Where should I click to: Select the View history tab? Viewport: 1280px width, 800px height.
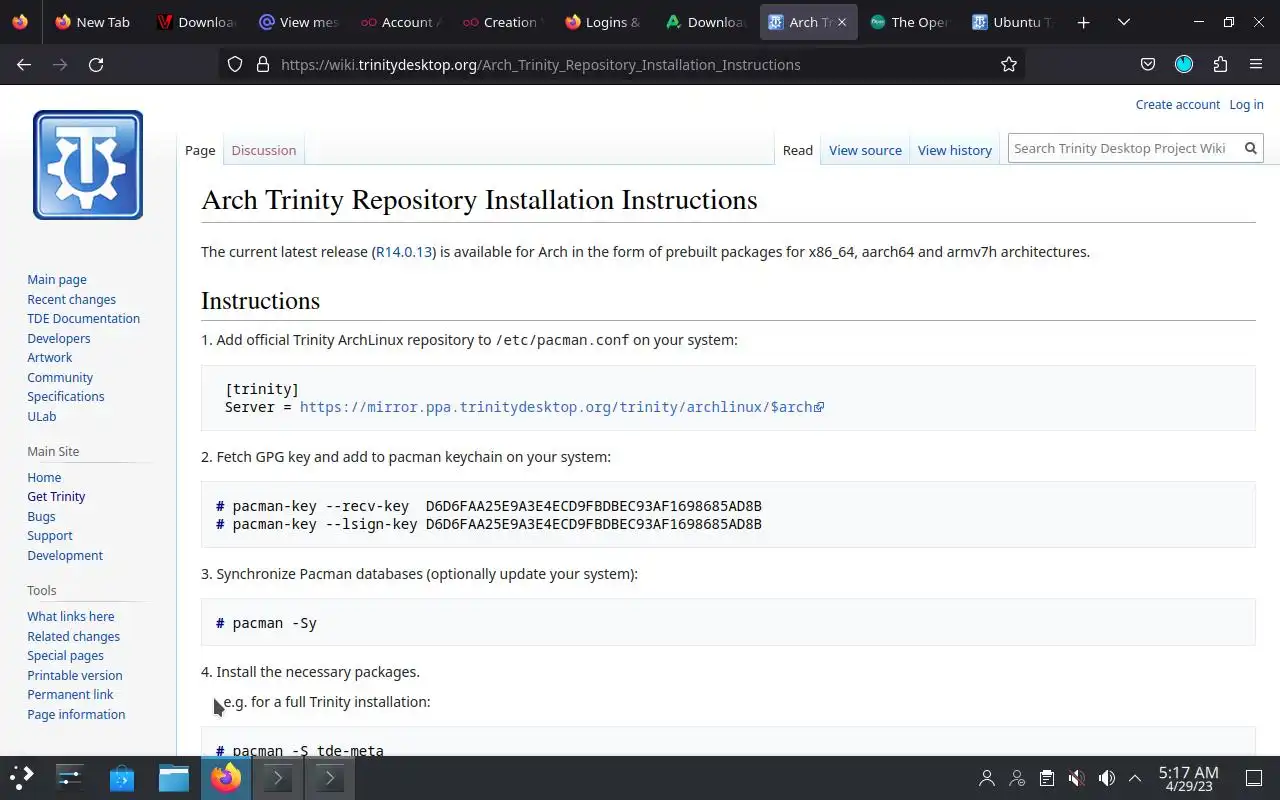pos(954,150)
